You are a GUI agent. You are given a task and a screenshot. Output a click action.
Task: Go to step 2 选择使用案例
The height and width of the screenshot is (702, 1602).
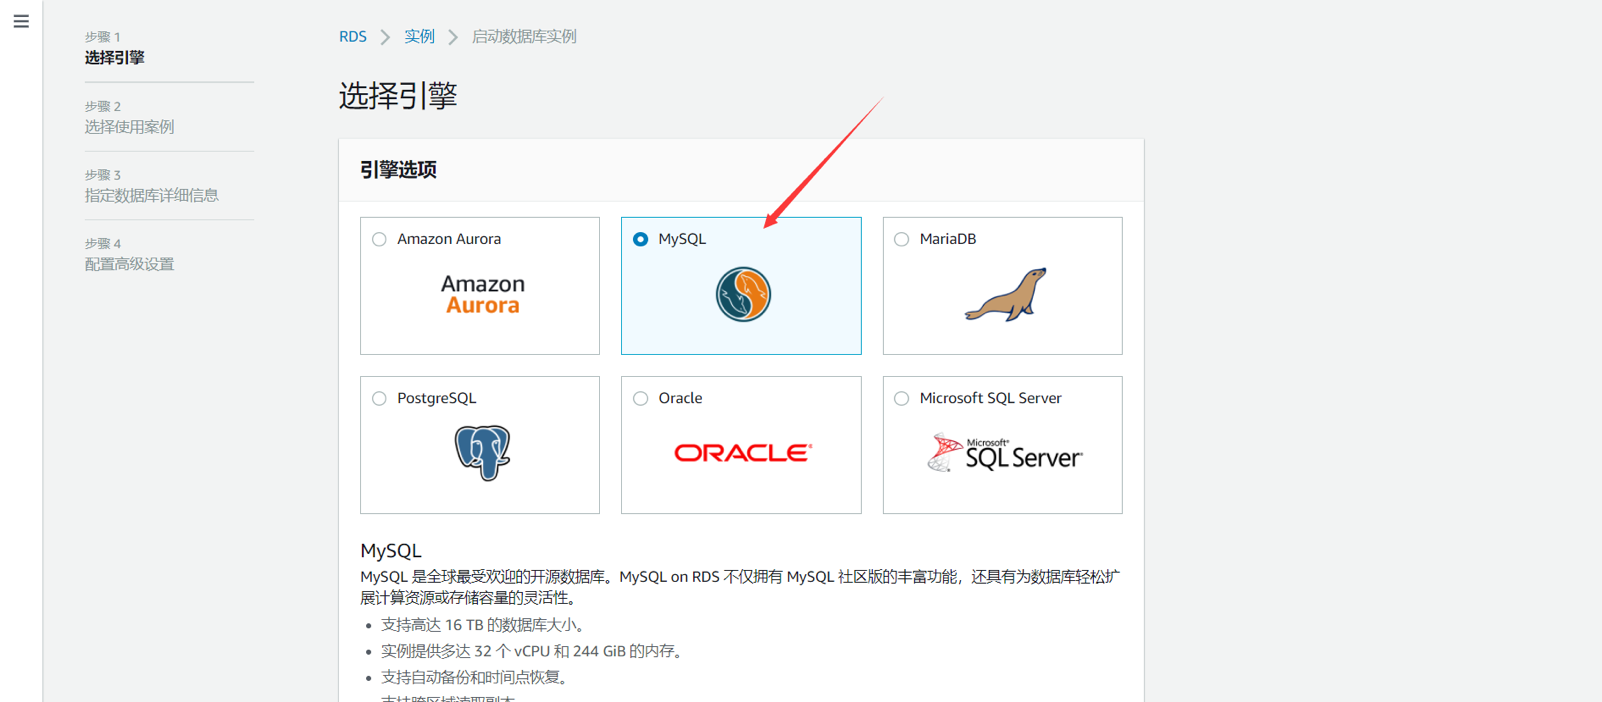[129, 127]
